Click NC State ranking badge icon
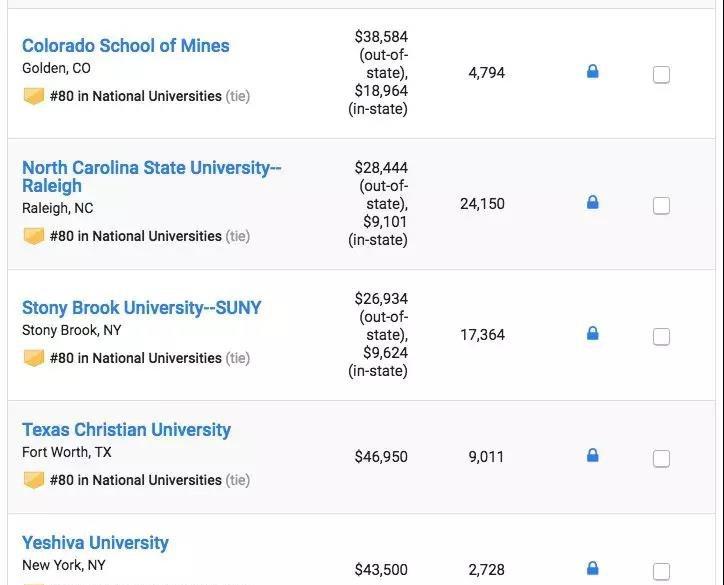724x585 pixels. point(34,236)
